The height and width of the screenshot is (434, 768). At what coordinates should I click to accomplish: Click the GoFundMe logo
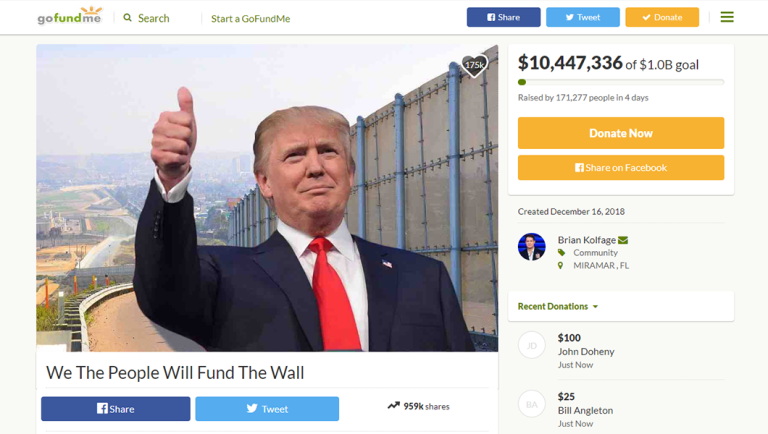(70, 16)
